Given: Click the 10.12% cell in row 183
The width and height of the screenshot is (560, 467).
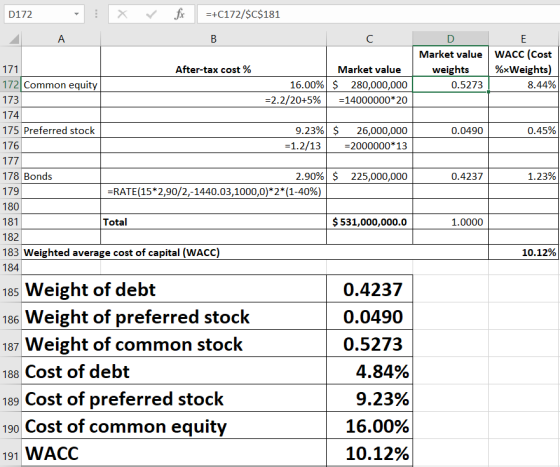Looking at the screenshot, I should pos(523,252).
